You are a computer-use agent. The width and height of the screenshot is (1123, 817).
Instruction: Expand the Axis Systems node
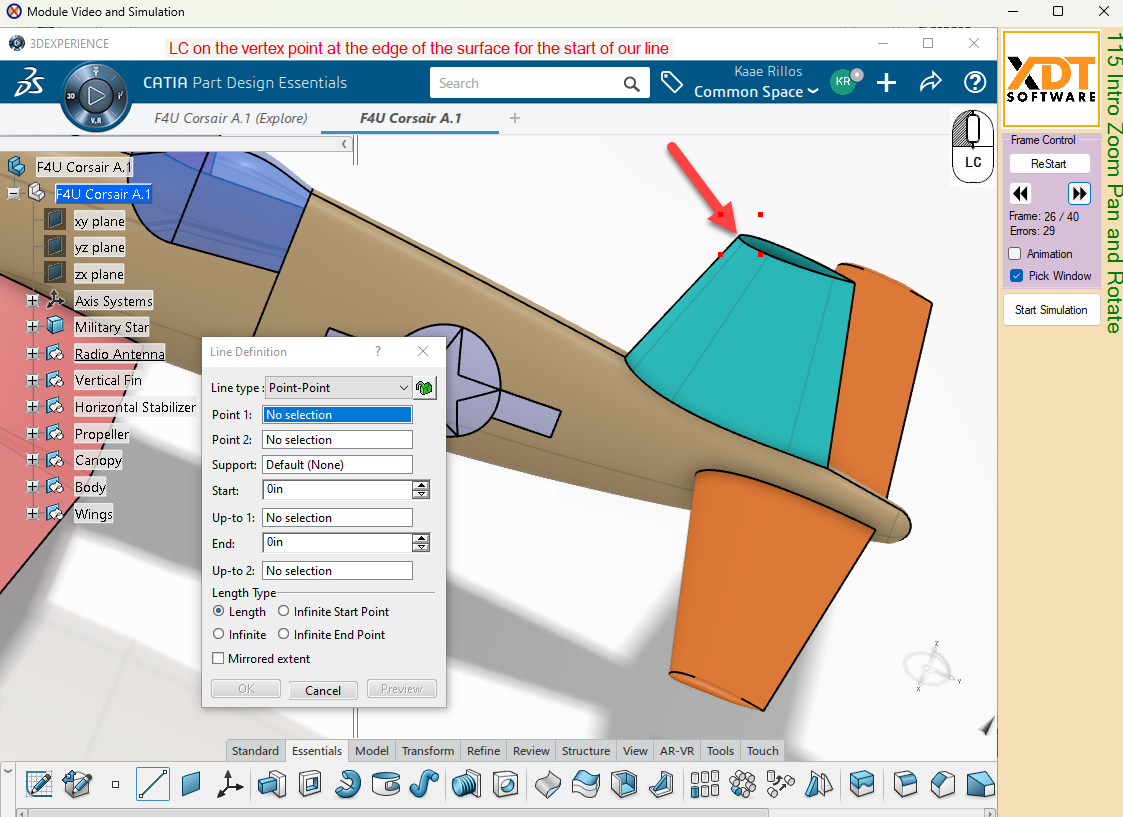click(x=32, y=301)
